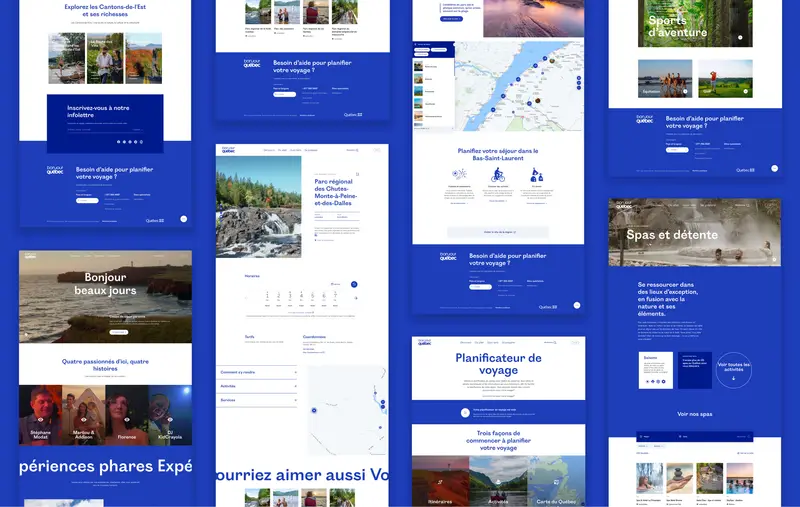Screen dimensions: 800x507
Task: Click Bonjour Québec logo over Bonjour beaux jours hero
Action: (x=31, y=256)
